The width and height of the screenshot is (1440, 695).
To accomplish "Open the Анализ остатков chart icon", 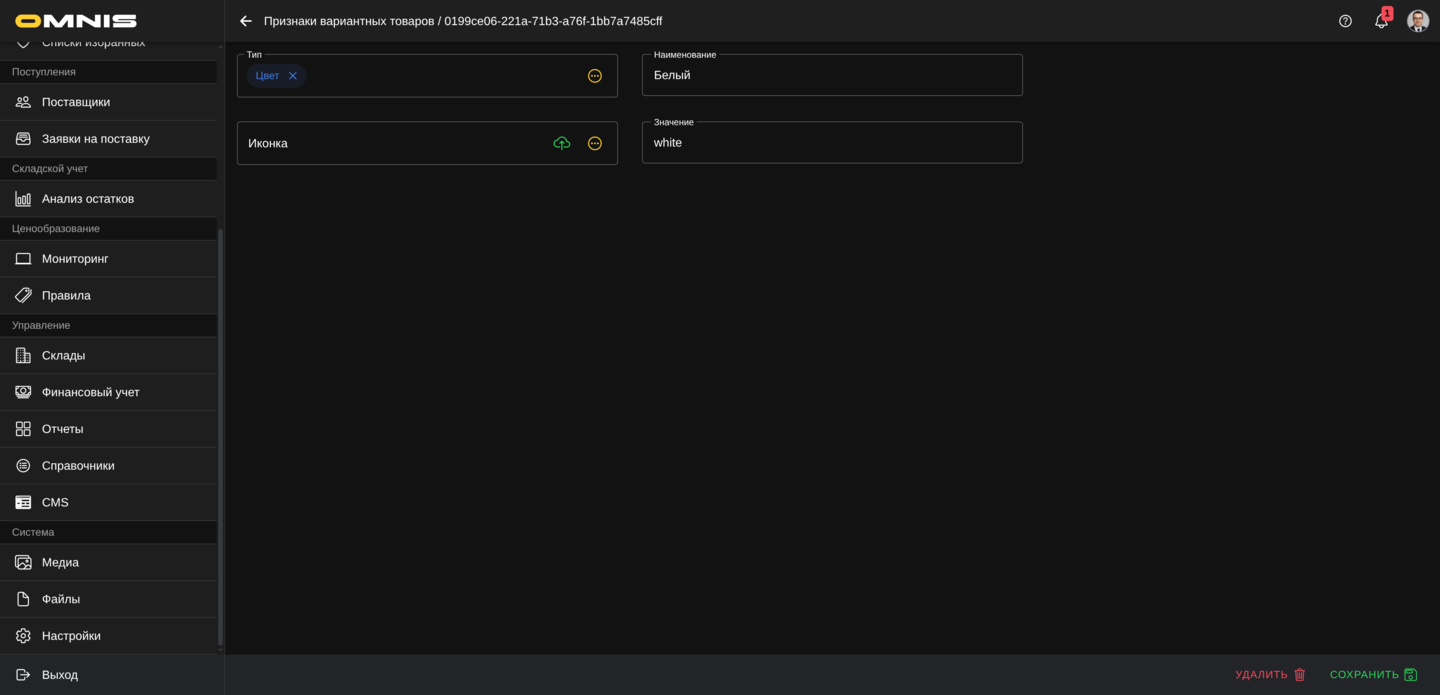I will tap(23, 199).
